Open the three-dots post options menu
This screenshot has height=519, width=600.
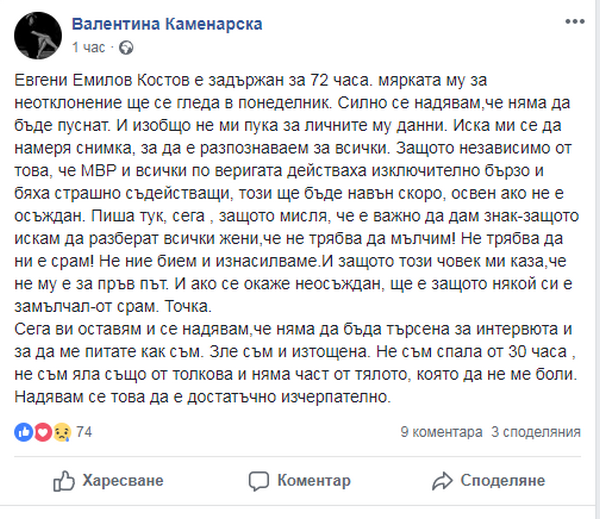click(x=575, y=22)
